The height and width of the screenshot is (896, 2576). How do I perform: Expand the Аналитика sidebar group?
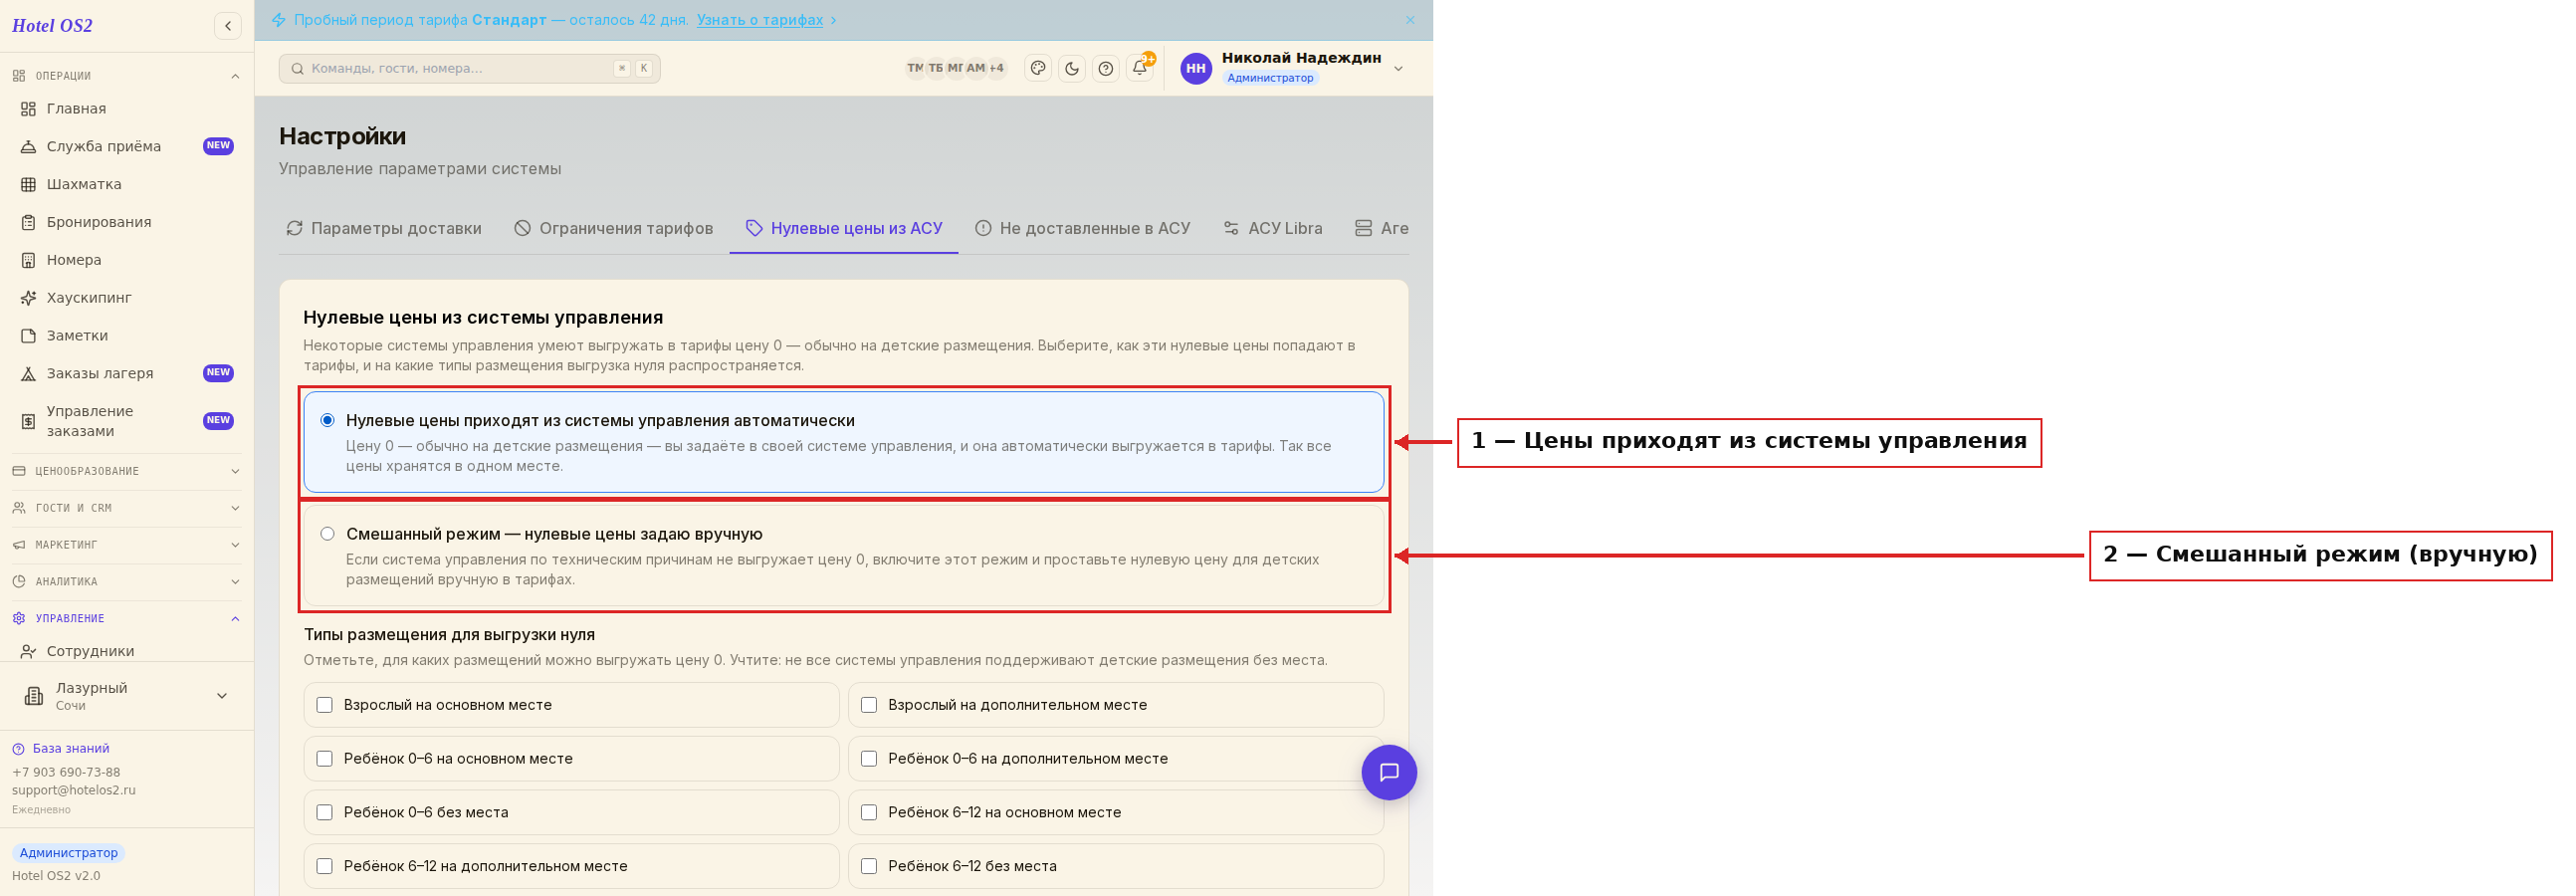(127, 582)
